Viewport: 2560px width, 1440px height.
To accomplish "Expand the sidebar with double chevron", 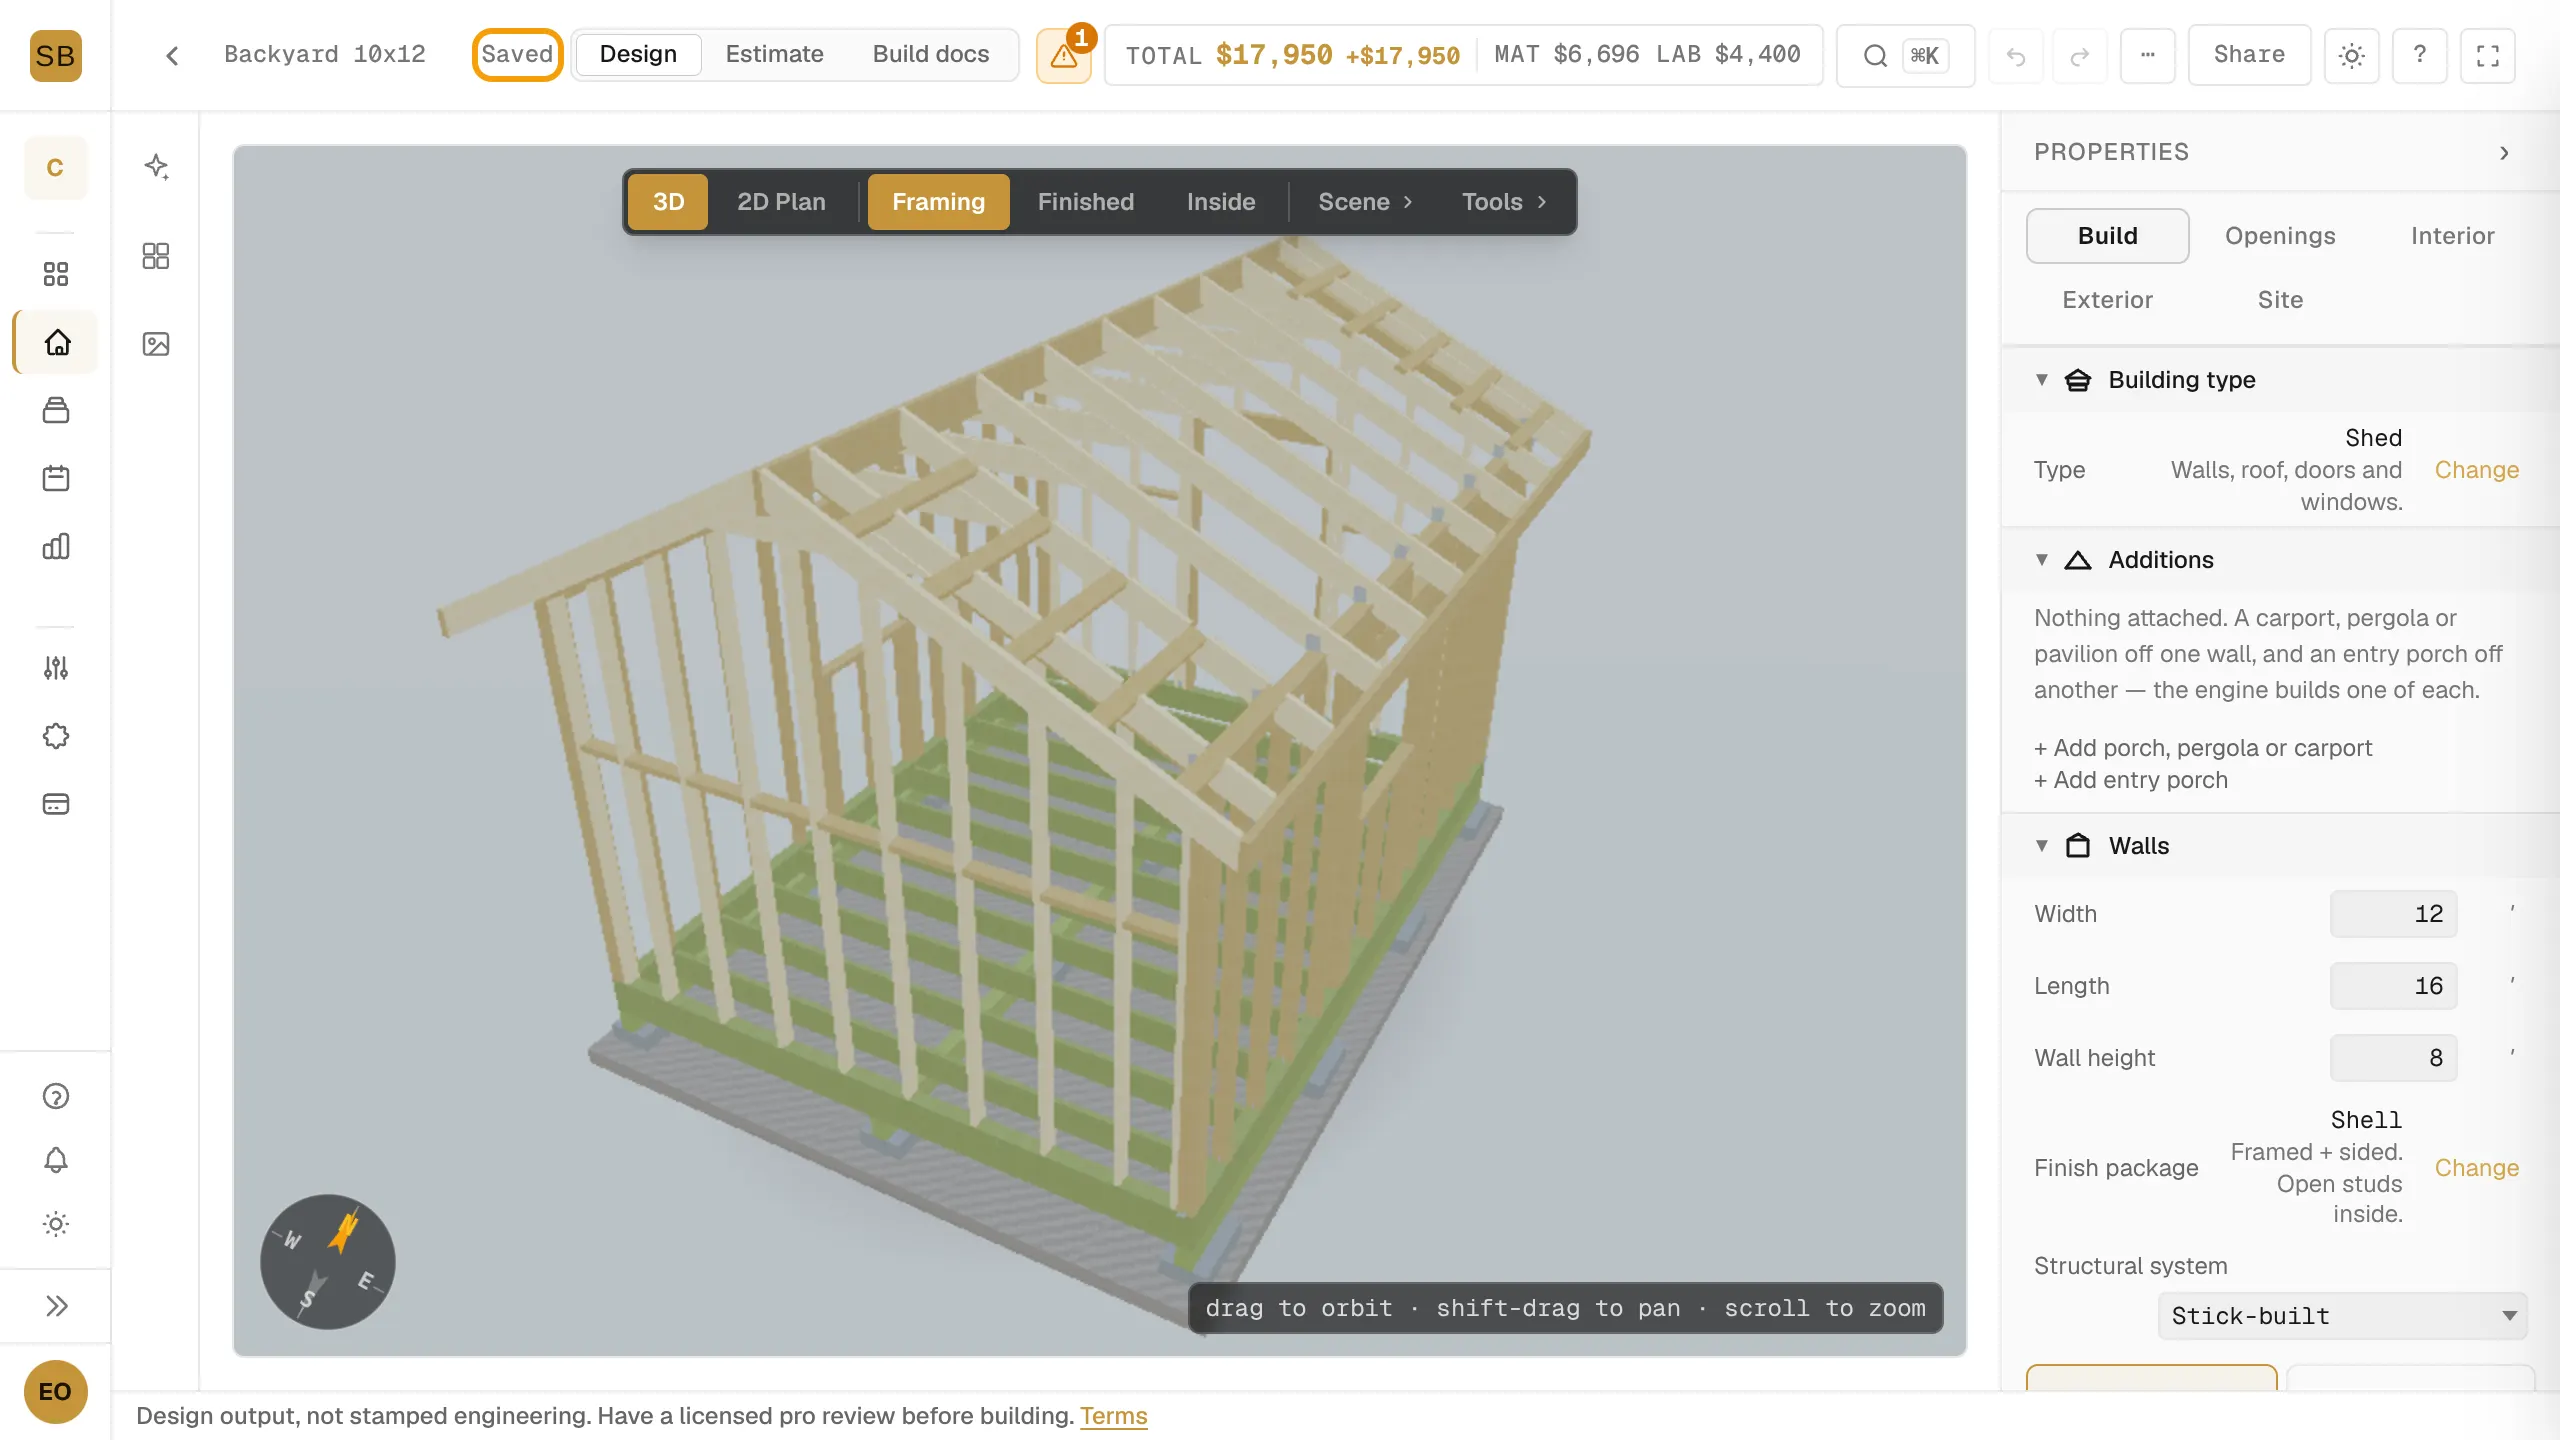I will (x=56, y=1306).
